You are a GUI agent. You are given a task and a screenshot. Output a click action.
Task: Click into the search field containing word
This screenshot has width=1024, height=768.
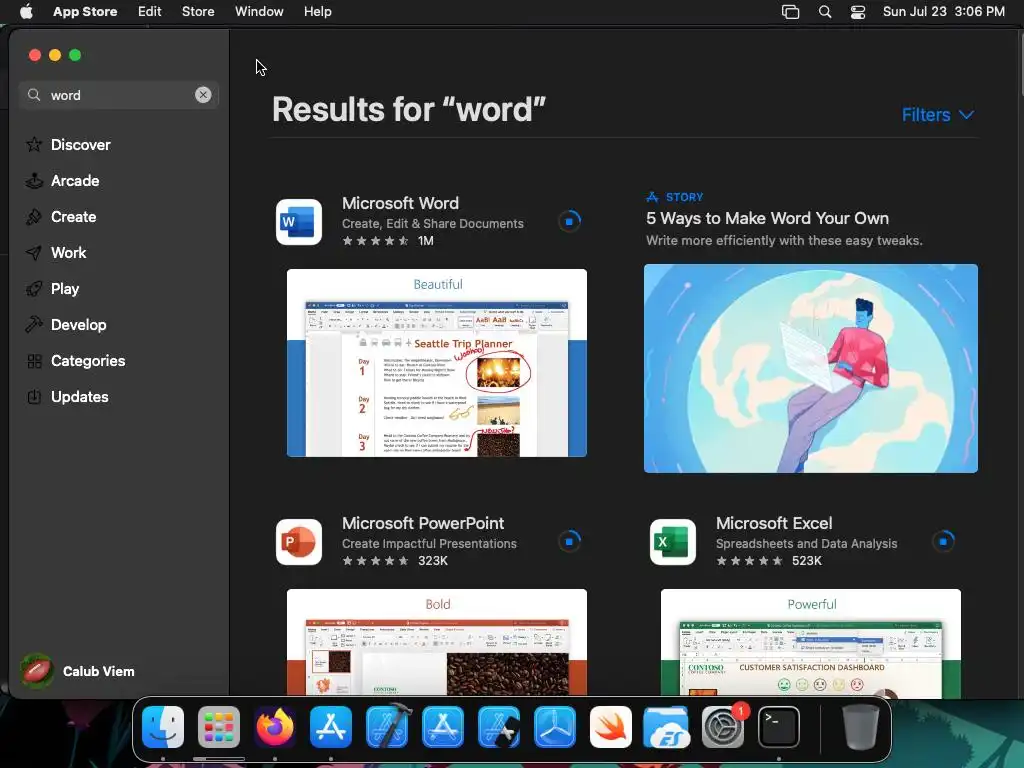(x=118, y=95)
